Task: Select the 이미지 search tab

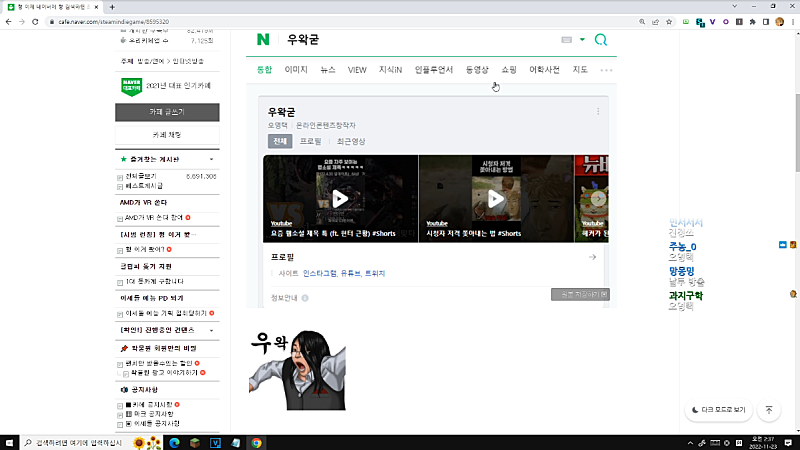Action: tap(296, 70)
